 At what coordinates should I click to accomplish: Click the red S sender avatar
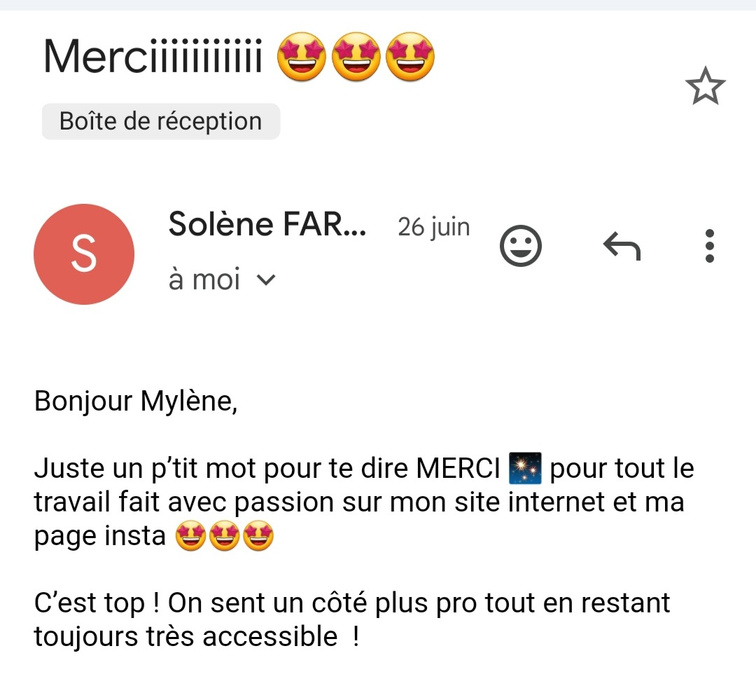(x=83, y=254)
